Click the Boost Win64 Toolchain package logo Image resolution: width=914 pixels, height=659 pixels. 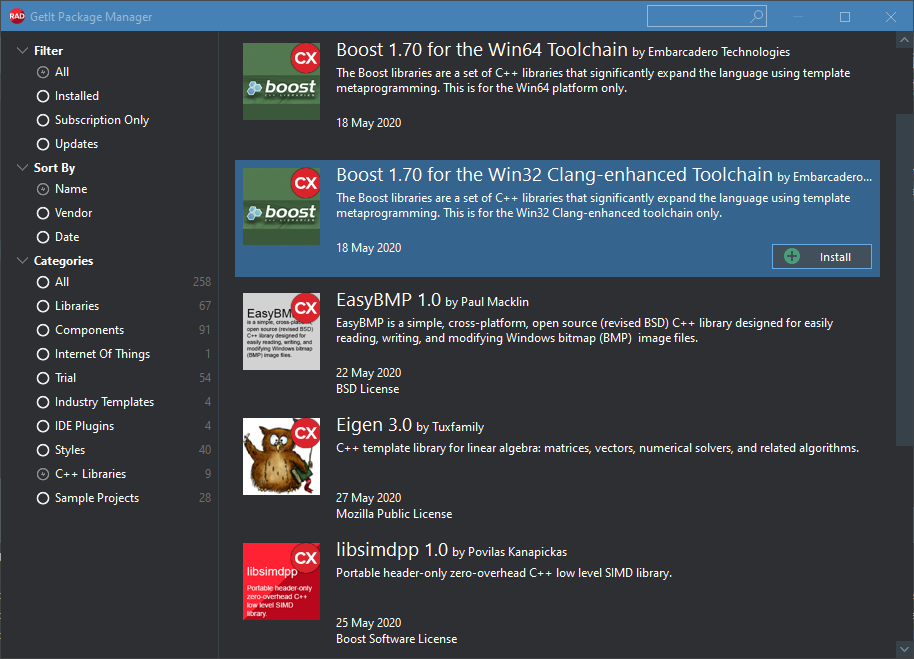coord(281,82)
